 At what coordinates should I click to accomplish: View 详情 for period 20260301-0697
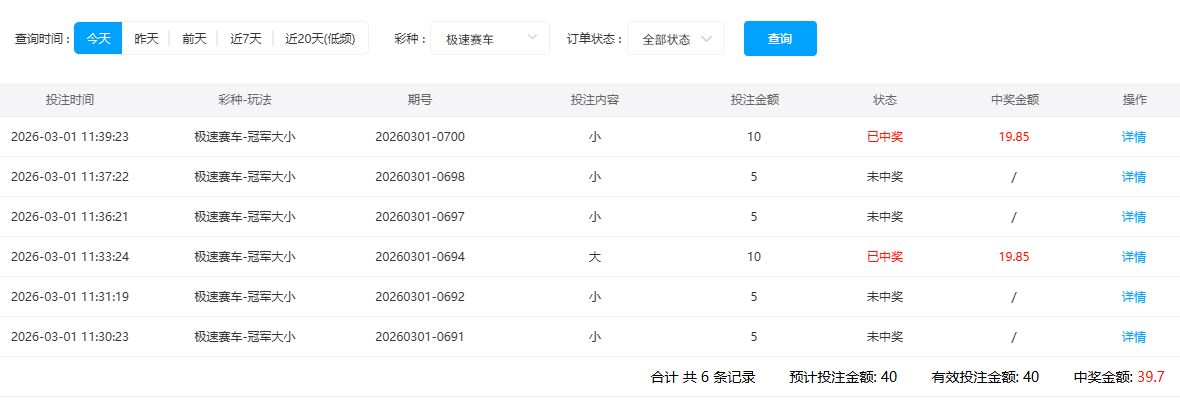[x=1133, y=217]
